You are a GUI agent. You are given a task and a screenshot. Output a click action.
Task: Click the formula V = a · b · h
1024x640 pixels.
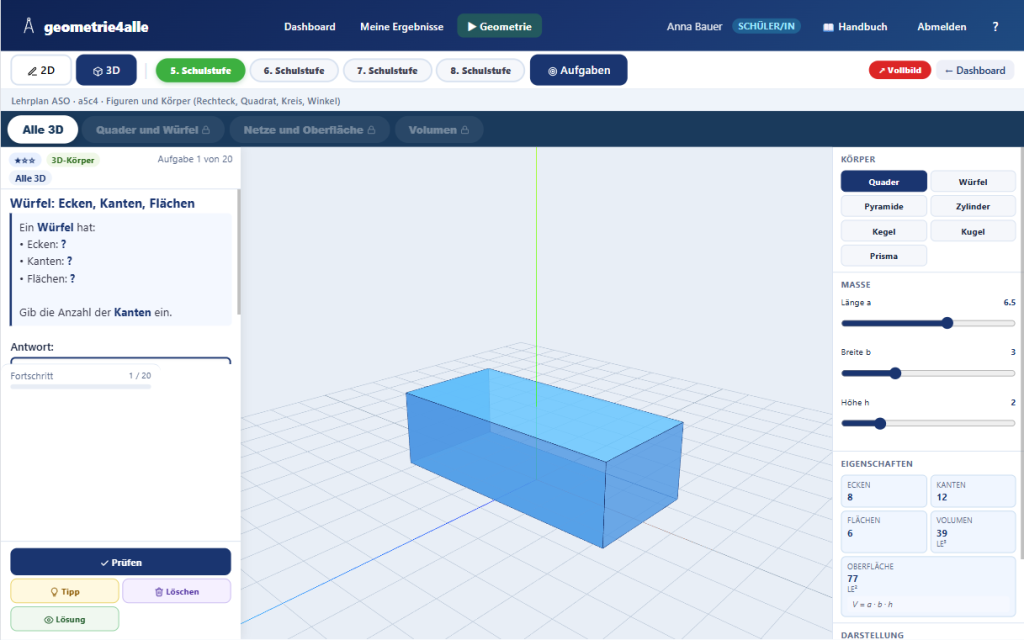(872, 604)
